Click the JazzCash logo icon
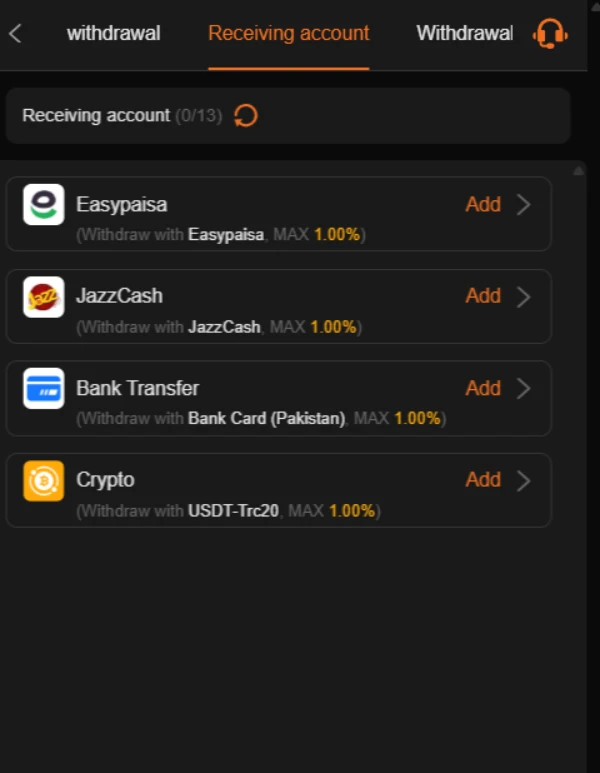The image size is (600, 773). pos(44,297)
